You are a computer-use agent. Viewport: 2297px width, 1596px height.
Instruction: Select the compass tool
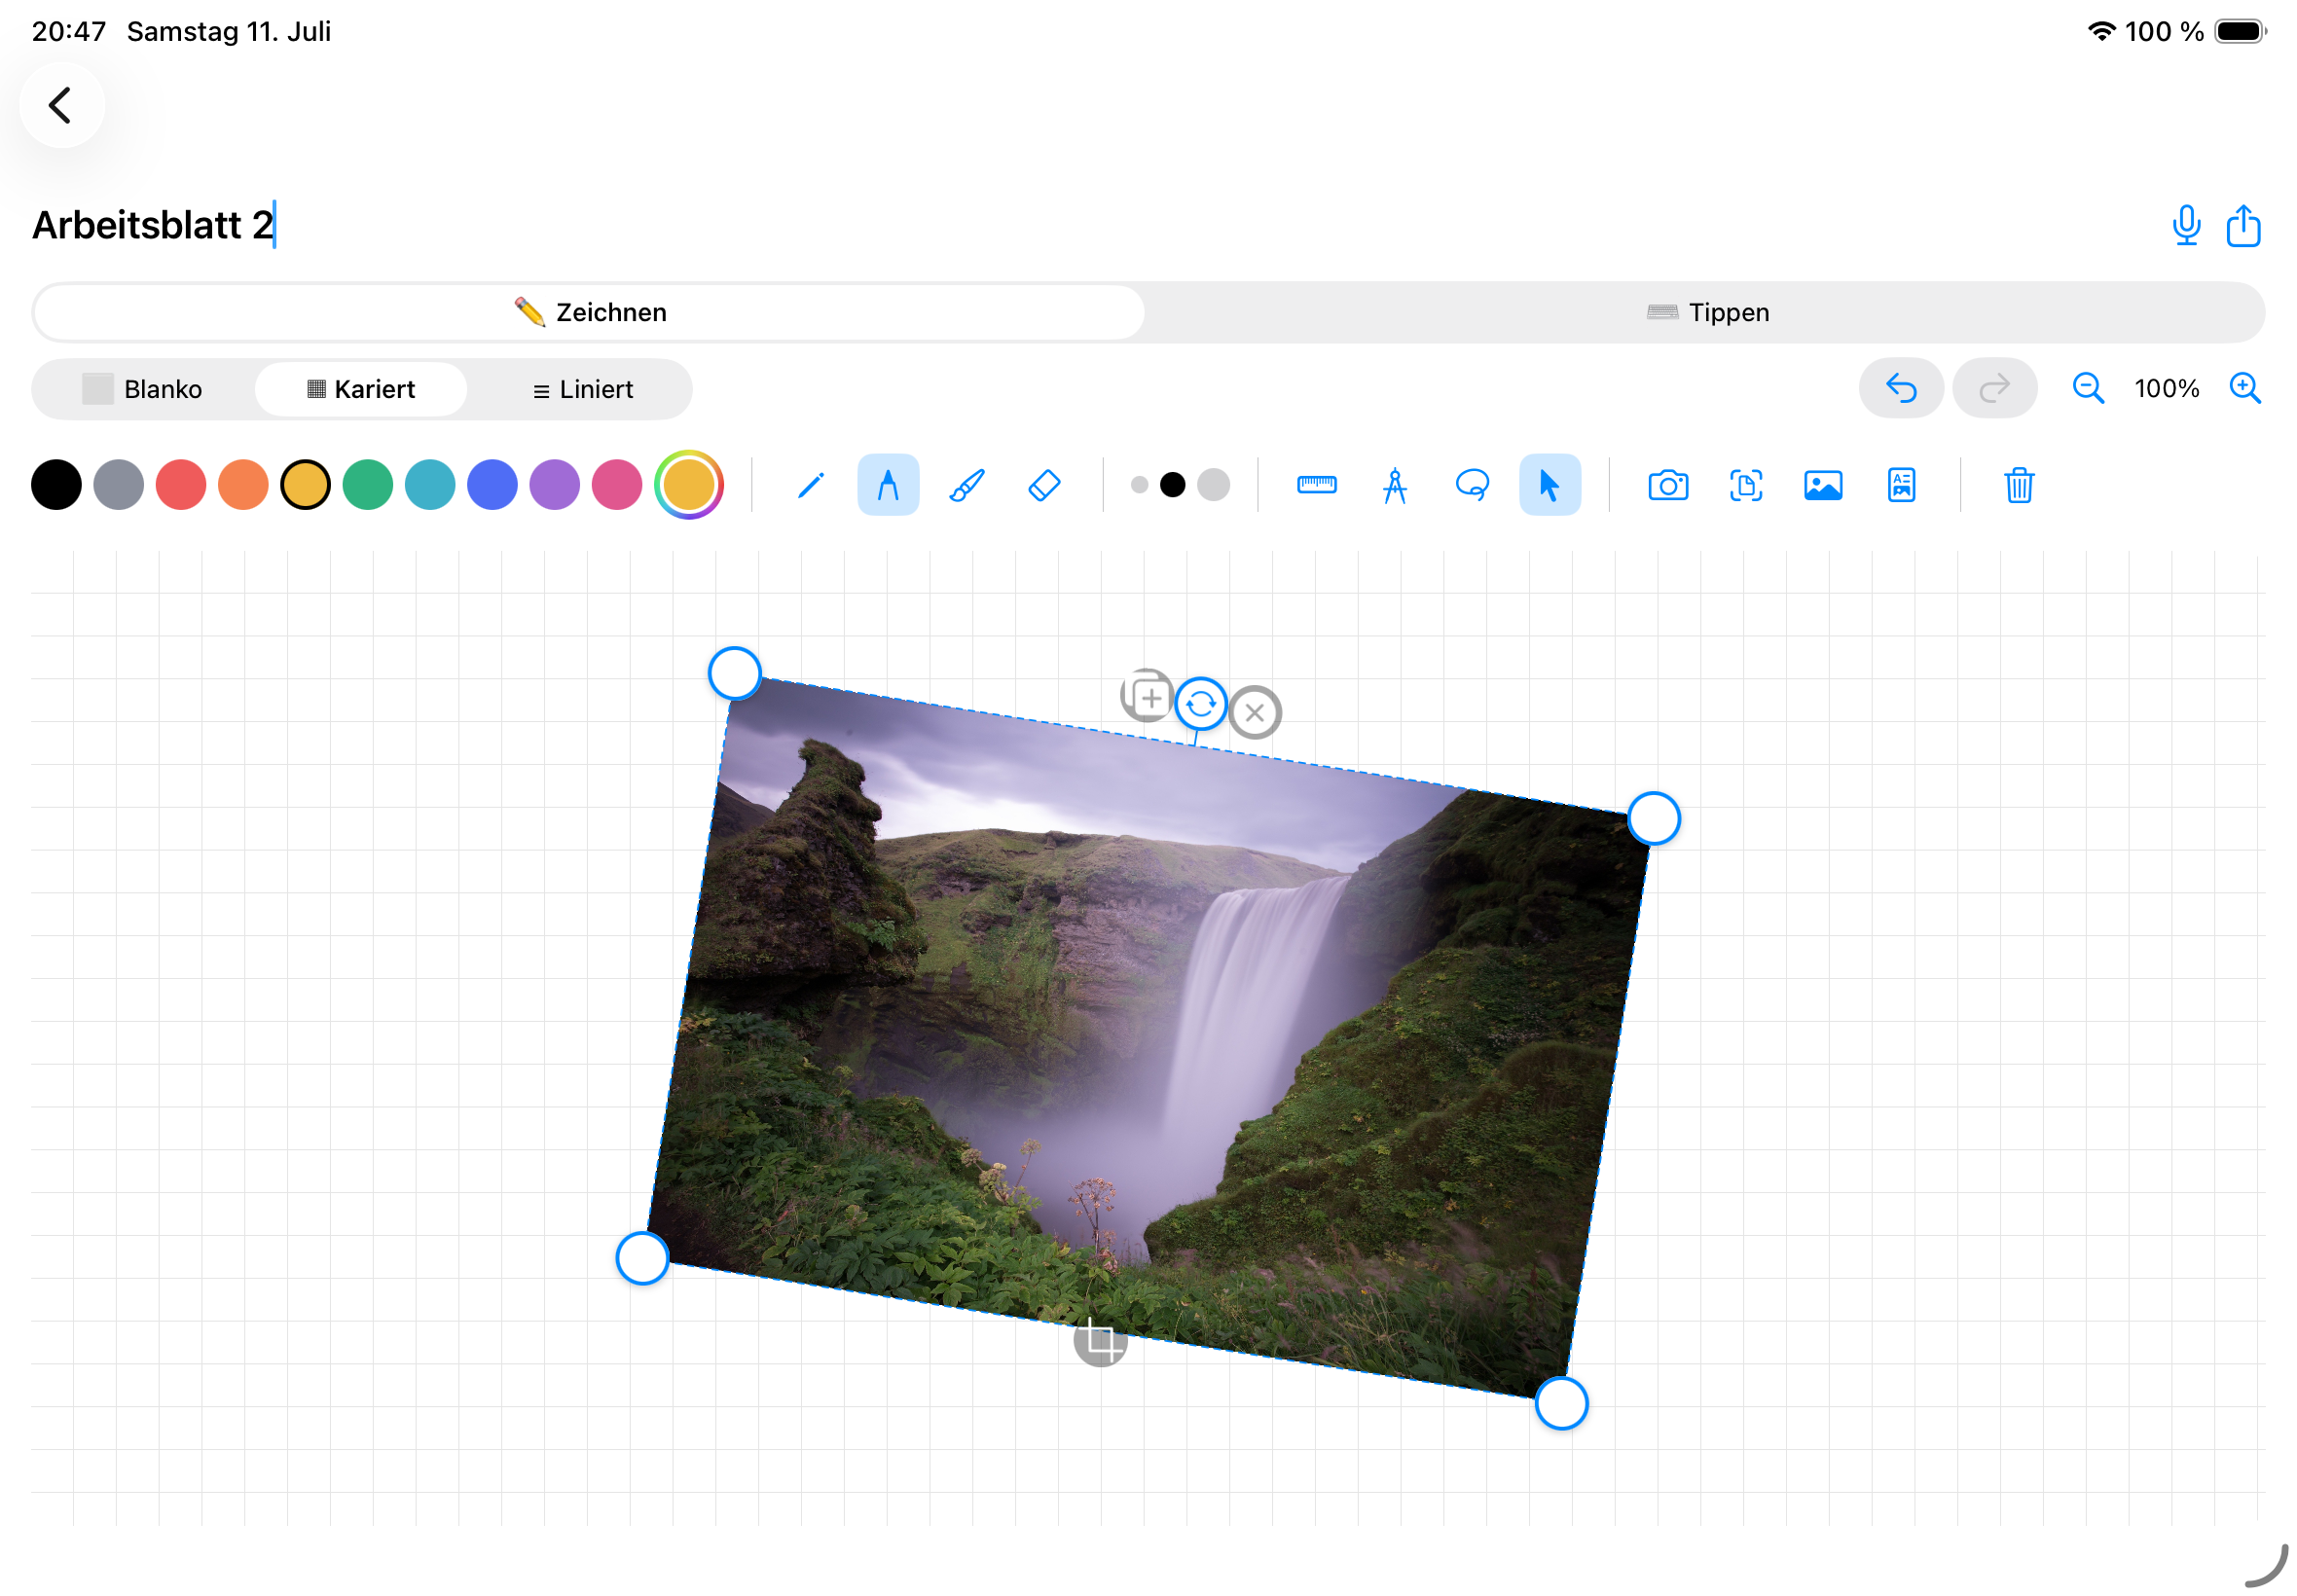click(1394, 485)
